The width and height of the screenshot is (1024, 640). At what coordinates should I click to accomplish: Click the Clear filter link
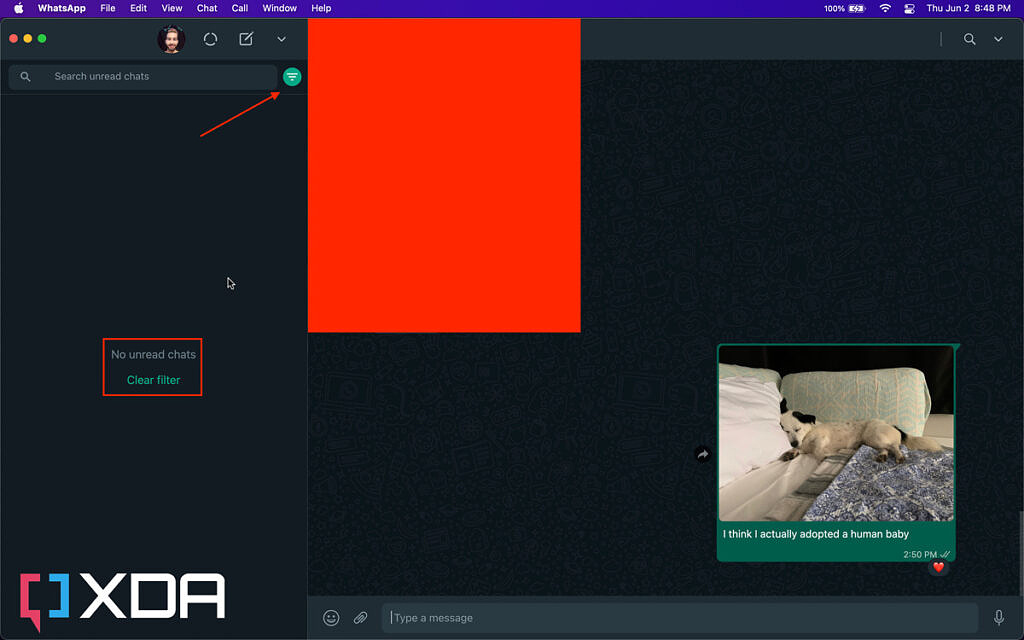pyautogui.click(x=152, y=380)
